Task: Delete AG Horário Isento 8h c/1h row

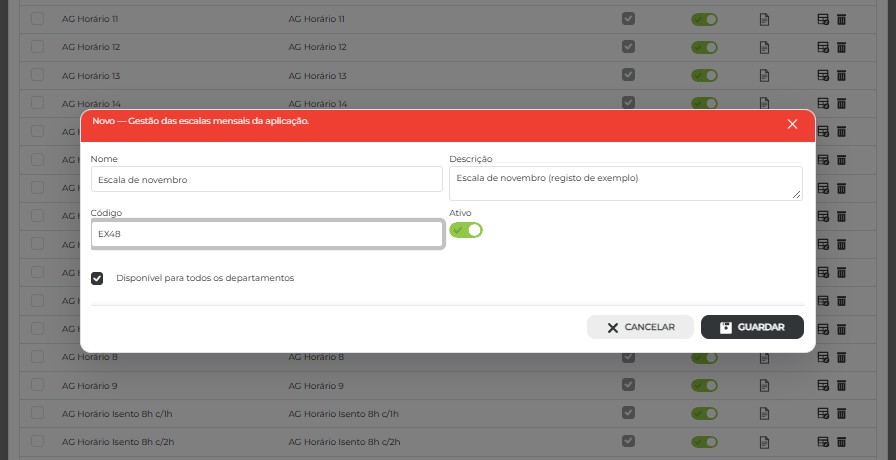Action: 841,414
